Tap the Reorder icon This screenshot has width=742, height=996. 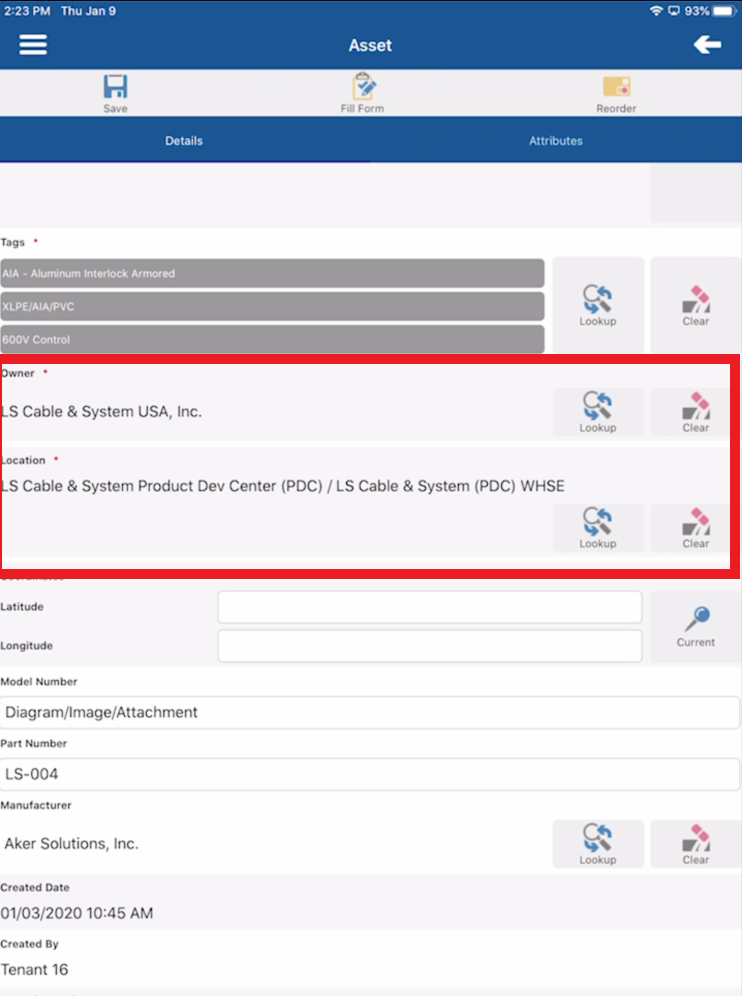coord(616,94)
